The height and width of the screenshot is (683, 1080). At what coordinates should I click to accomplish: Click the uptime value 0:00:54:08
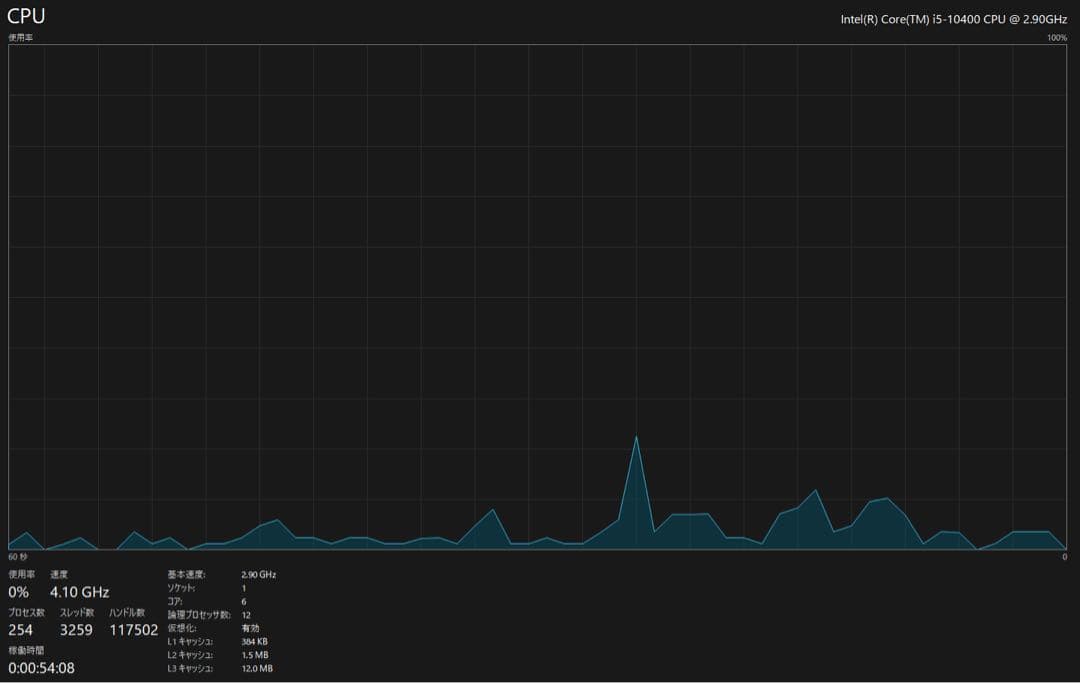coord(41,668)
